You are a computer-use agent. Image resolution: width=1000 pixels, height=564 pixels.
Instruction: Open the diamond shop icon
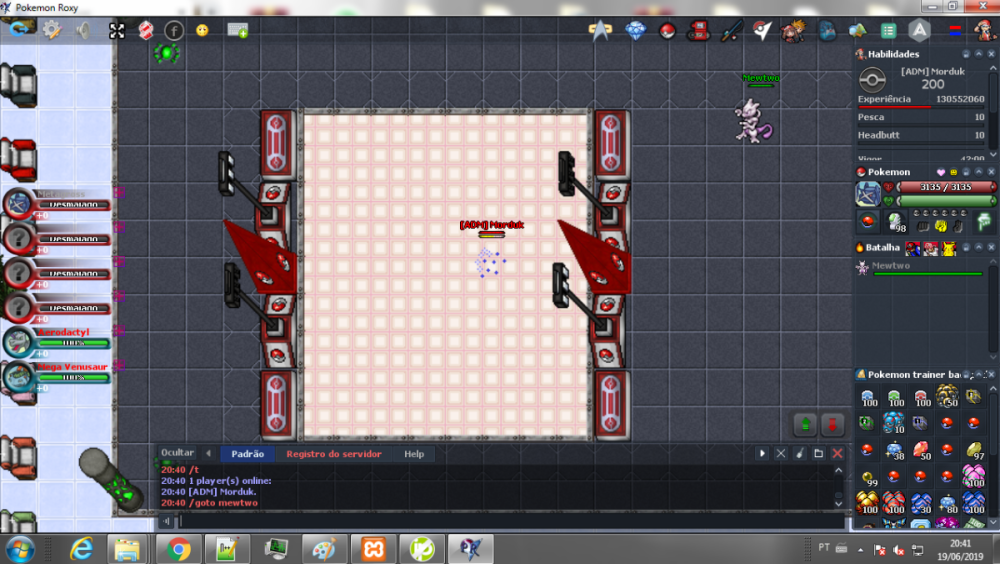[635, 31]
